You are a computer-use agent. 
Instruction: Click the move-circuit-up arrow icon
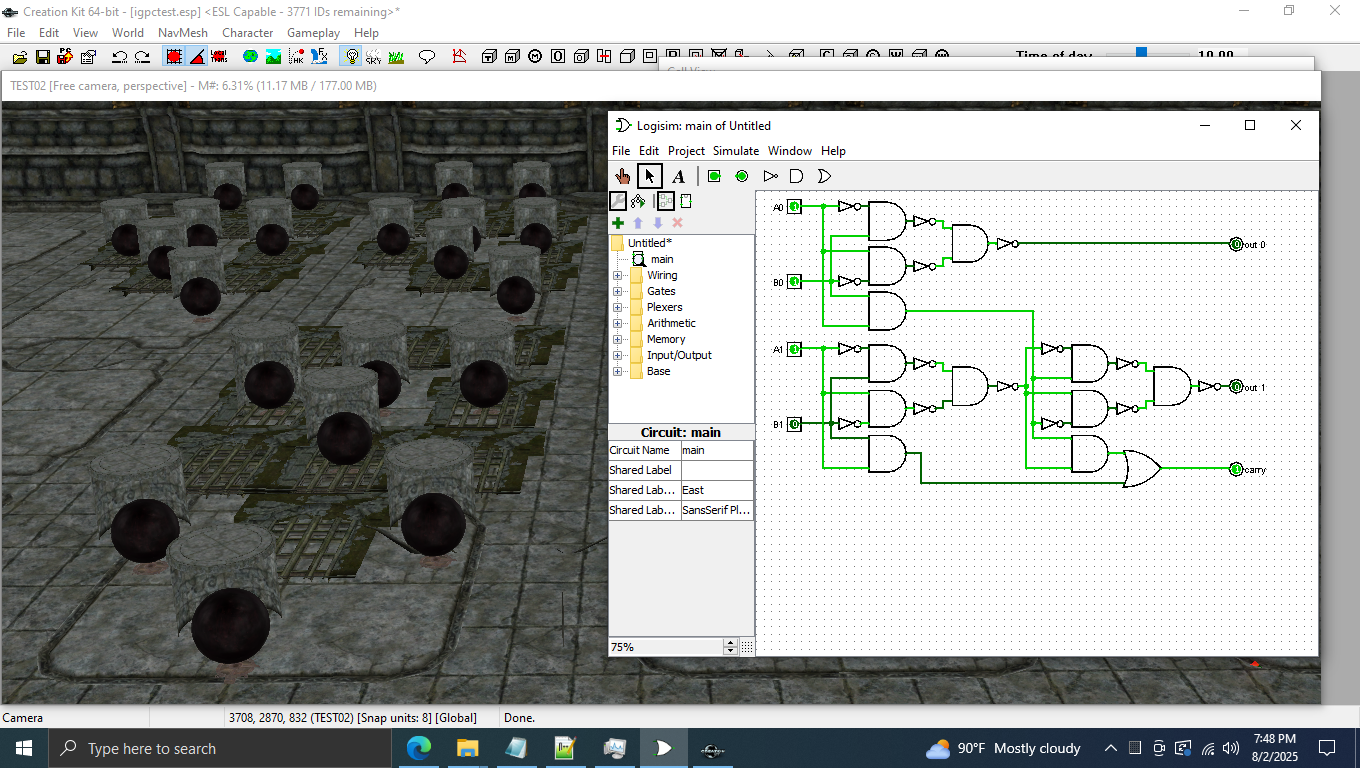(x=638, y=223)
